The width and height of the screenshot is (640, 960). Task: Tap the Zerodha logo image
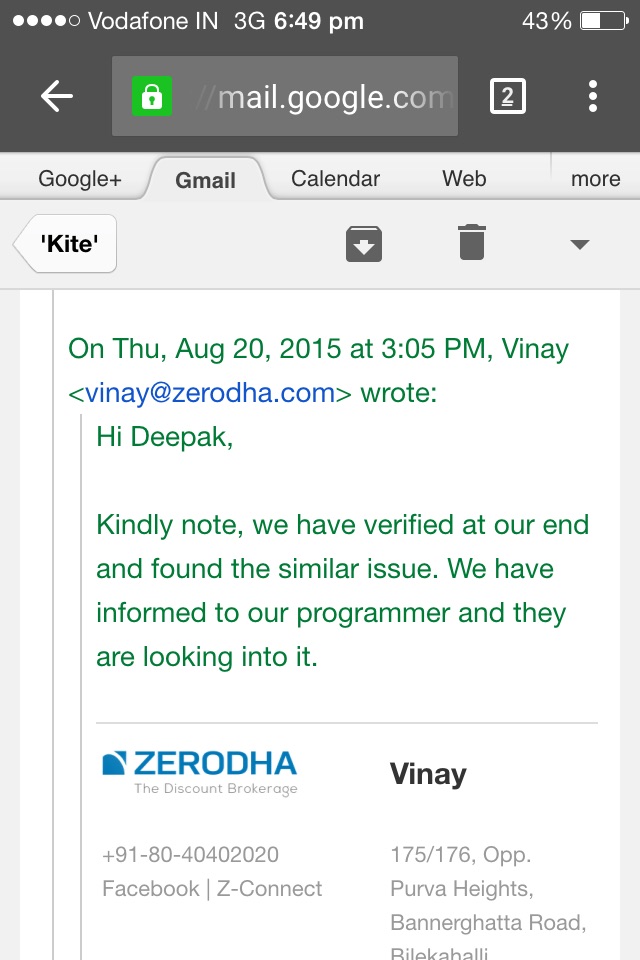pyautogui.click(x=200, y=773)
